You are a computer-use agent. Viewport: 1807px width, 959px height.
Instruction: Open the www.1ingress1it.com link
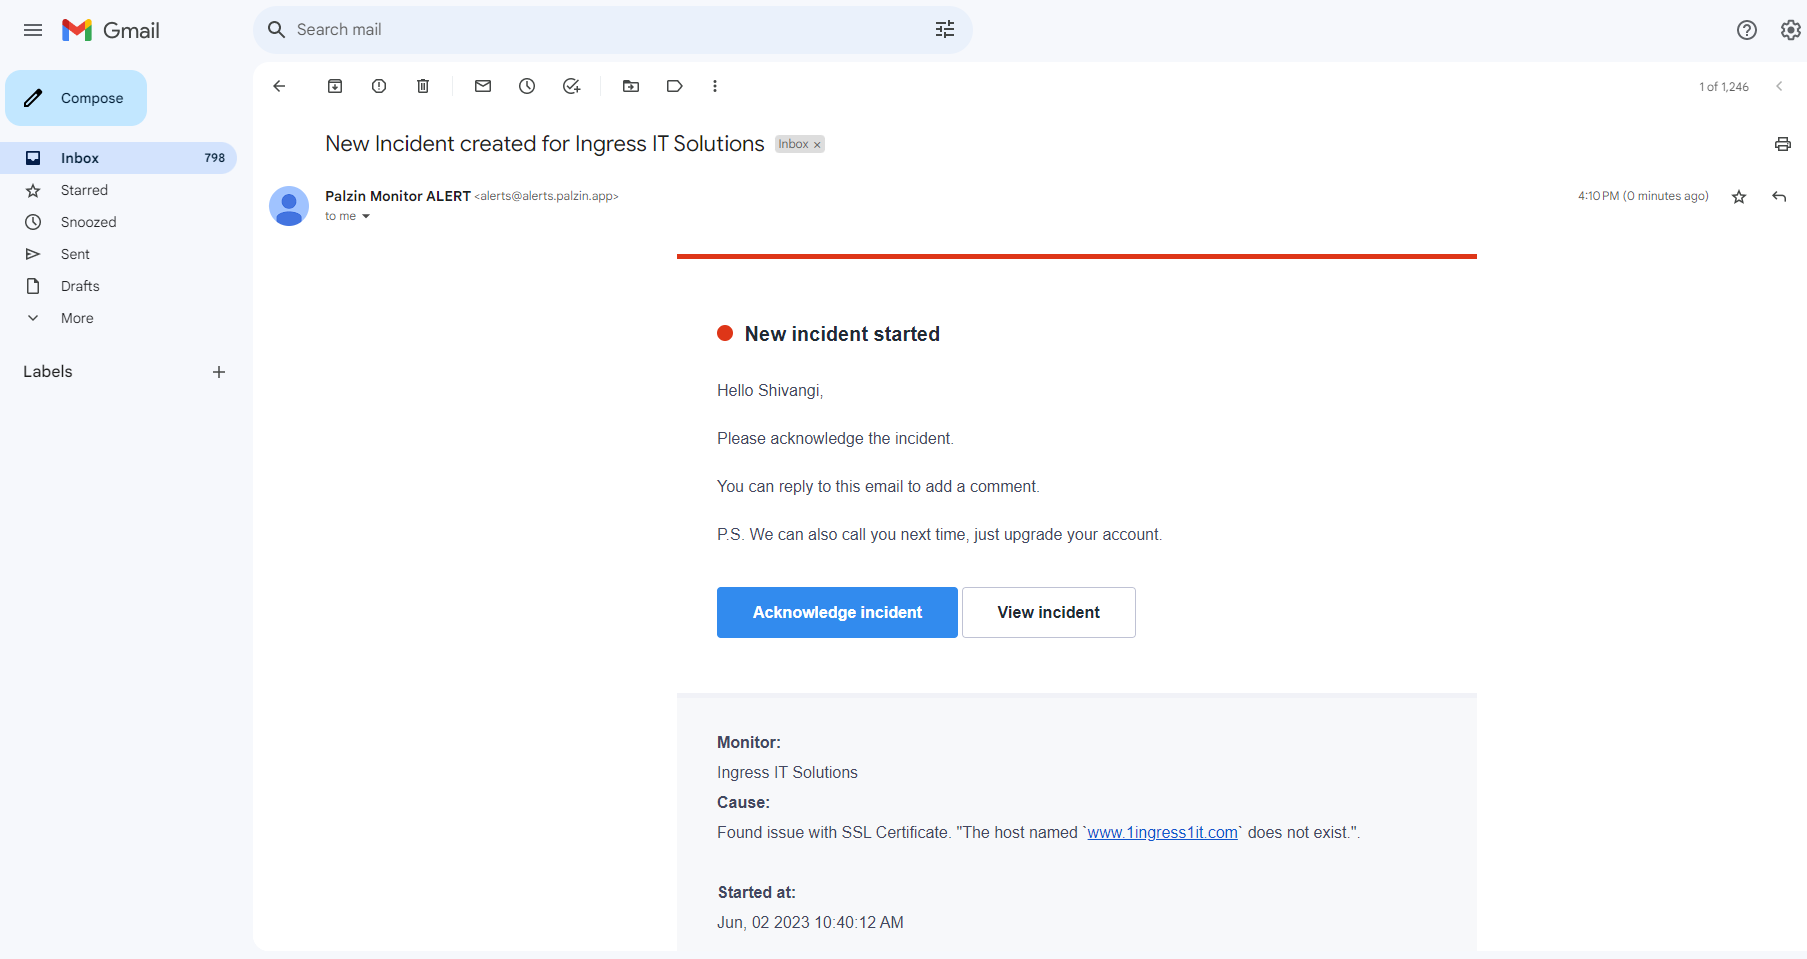pyautogui.click(x=1162, y=832)
